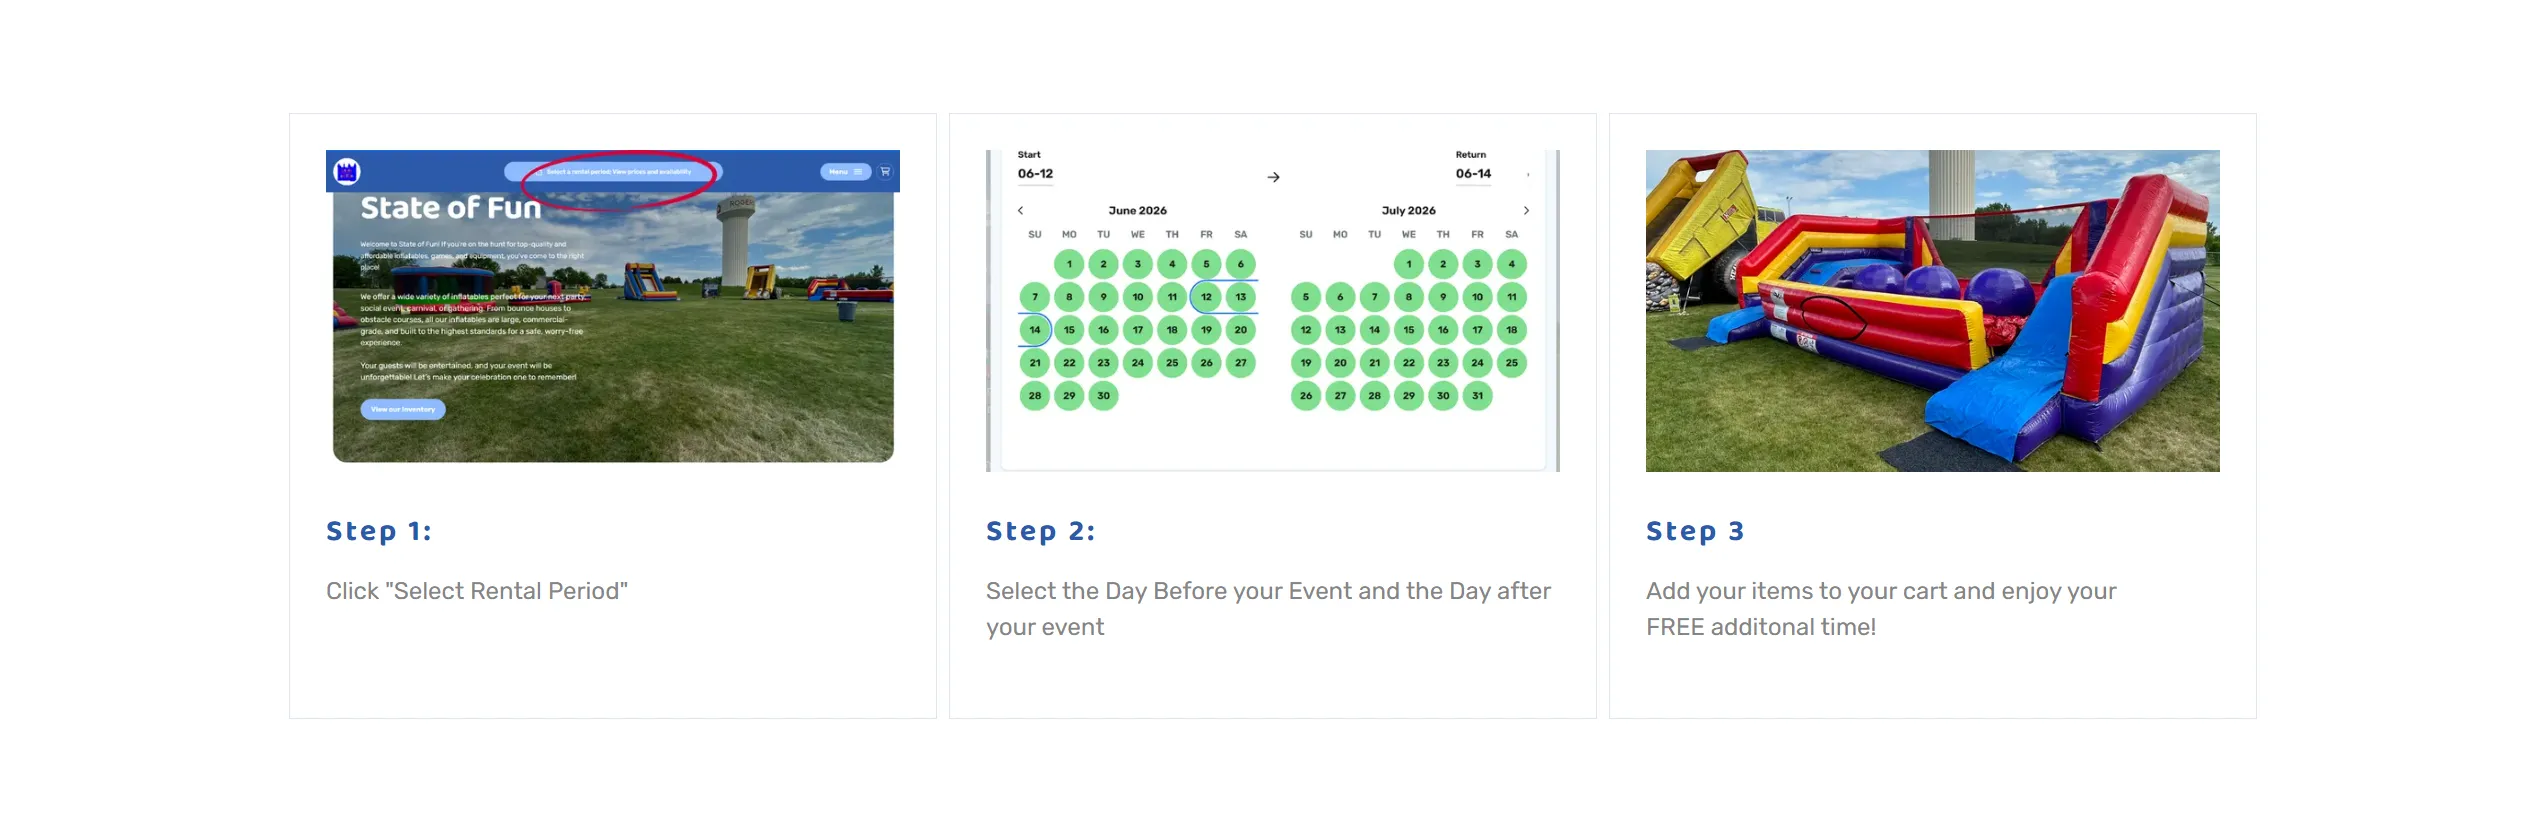Image resolution: width=2539 pixels, height=822 pixels.
Task: Choose June 30 date circle
Action: tap(1103, 396)
